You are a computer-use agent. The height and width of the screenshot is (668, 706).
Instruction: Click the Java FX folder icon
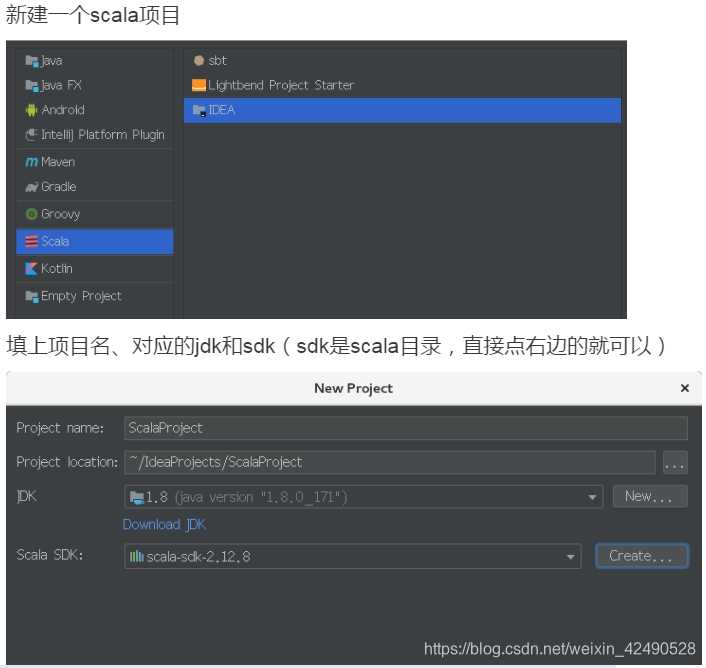point(32,86)
